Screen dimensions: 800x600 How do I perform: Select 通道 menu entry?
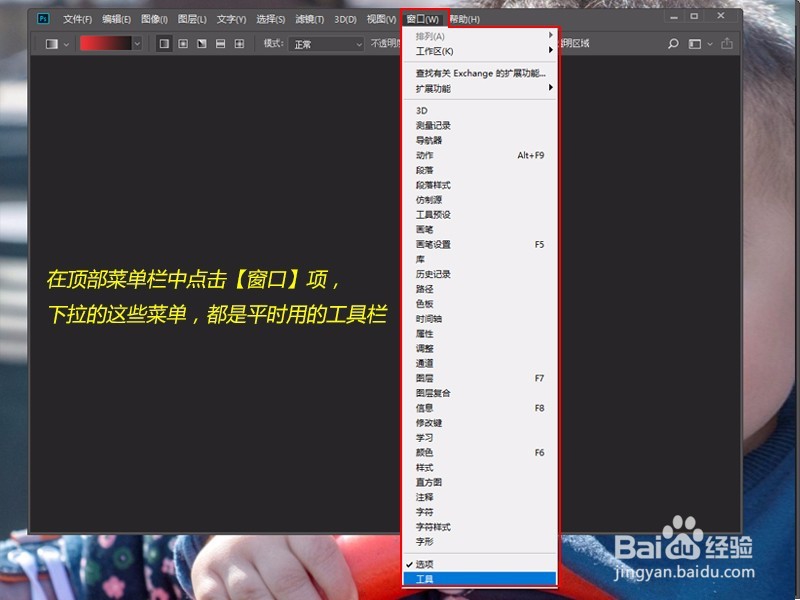480,363
